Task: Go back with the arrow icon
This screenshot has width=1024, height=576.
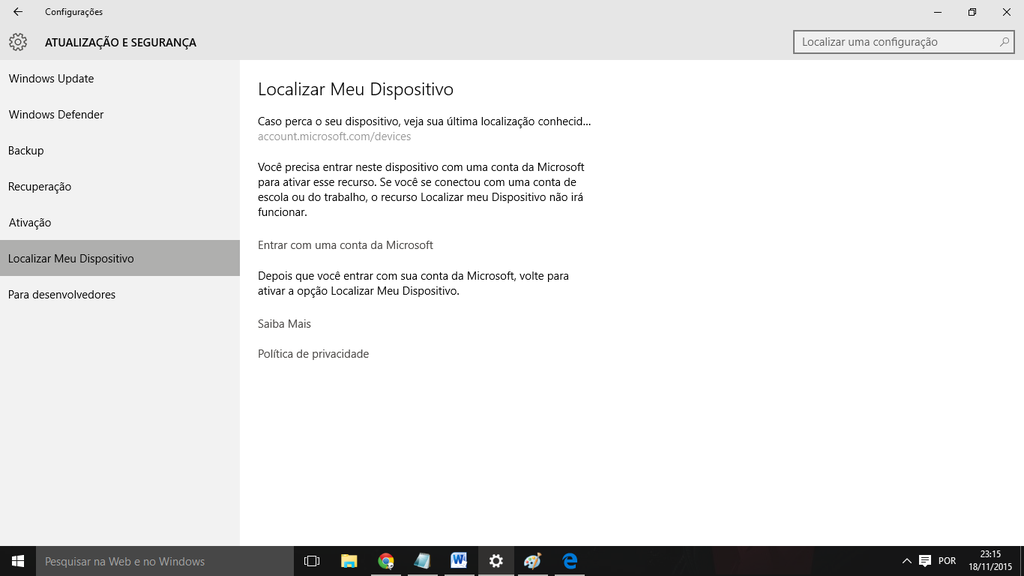Action: 18,12
